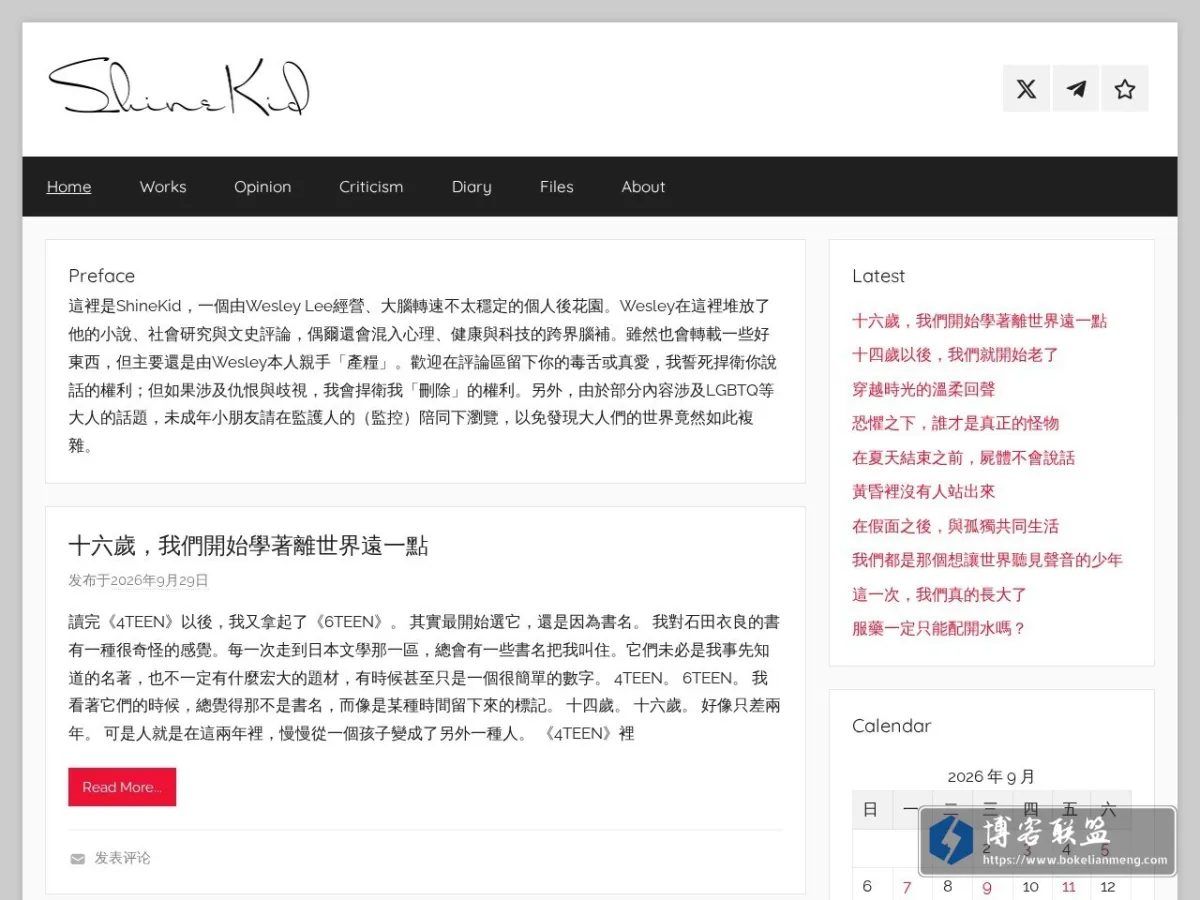Open Latest link 這一次，我們真的長大了
This screenshot has width=1200, height=900.
coord(940,594)
